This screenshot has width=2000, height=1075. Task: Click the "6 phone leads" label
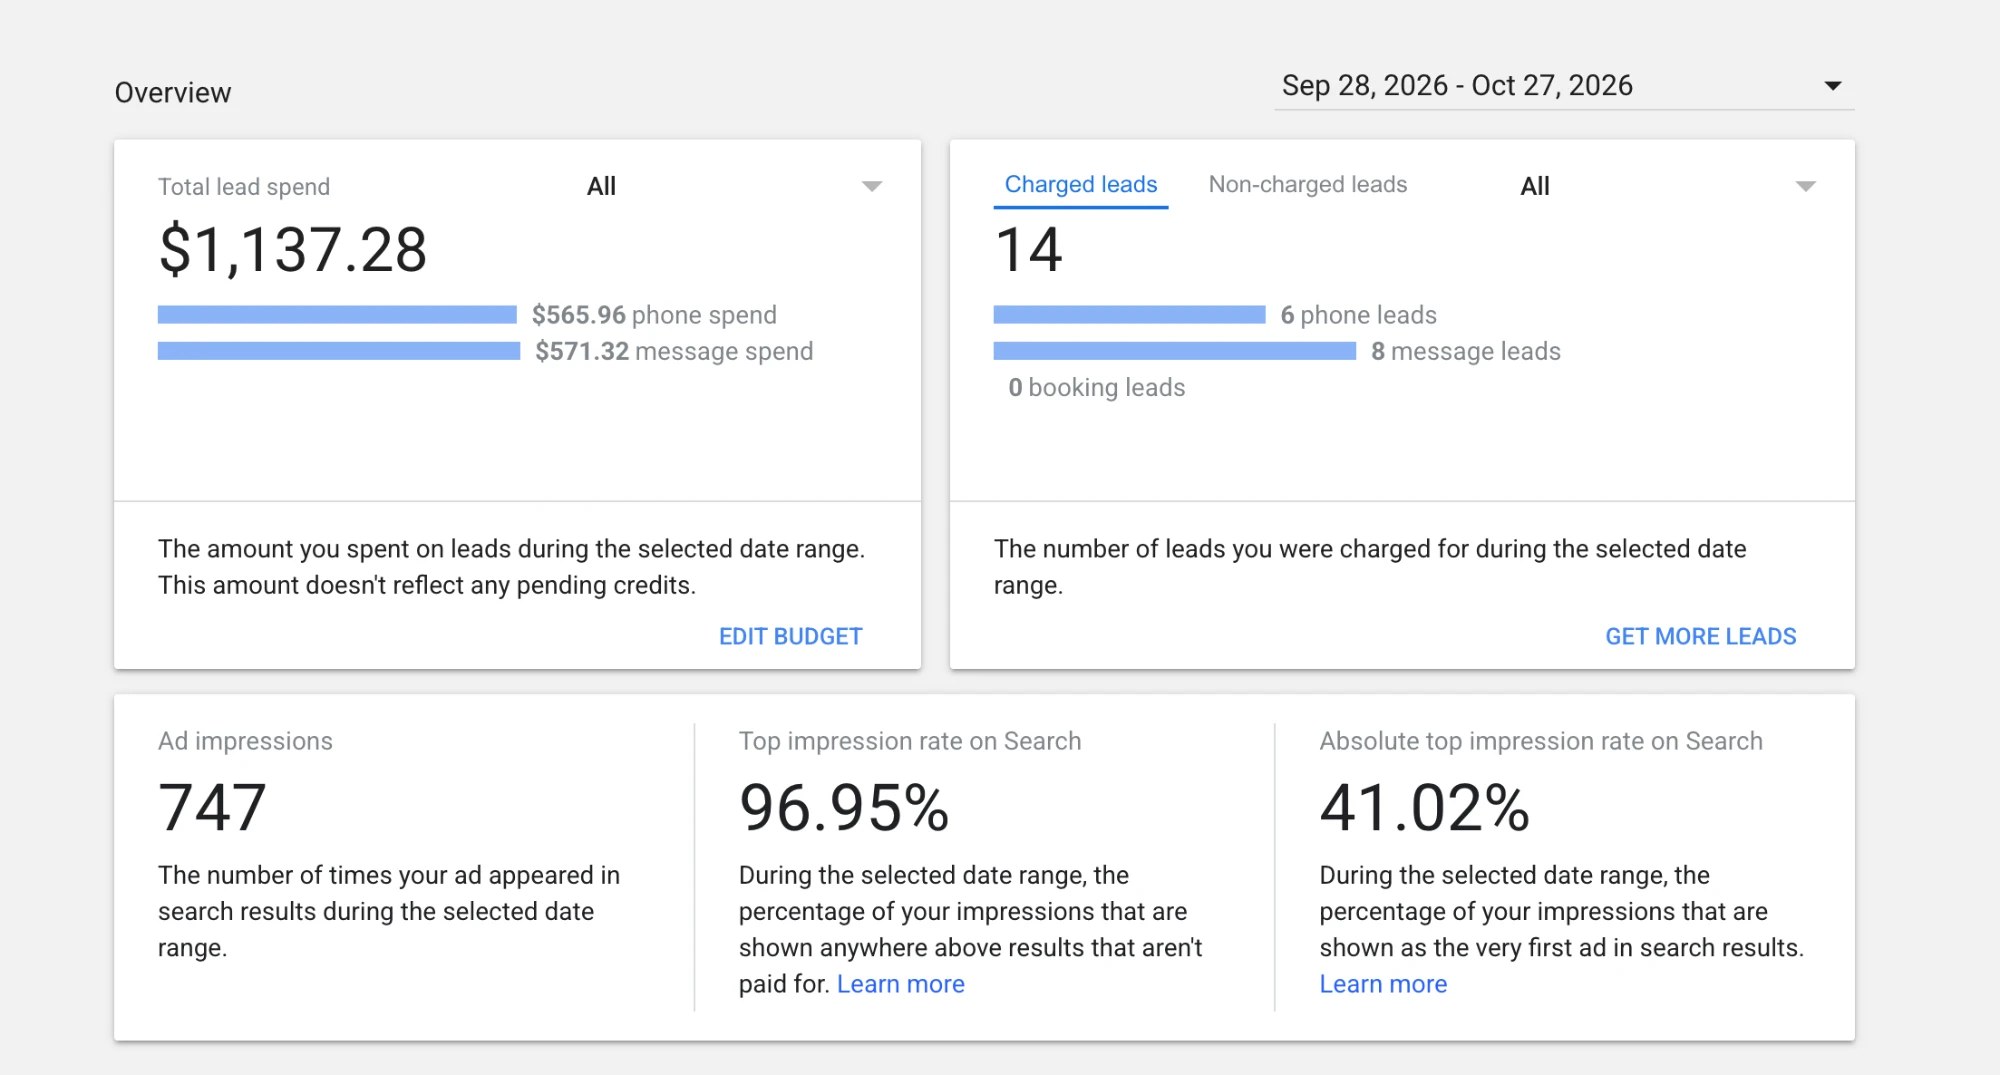click(x=1358, y=315)
